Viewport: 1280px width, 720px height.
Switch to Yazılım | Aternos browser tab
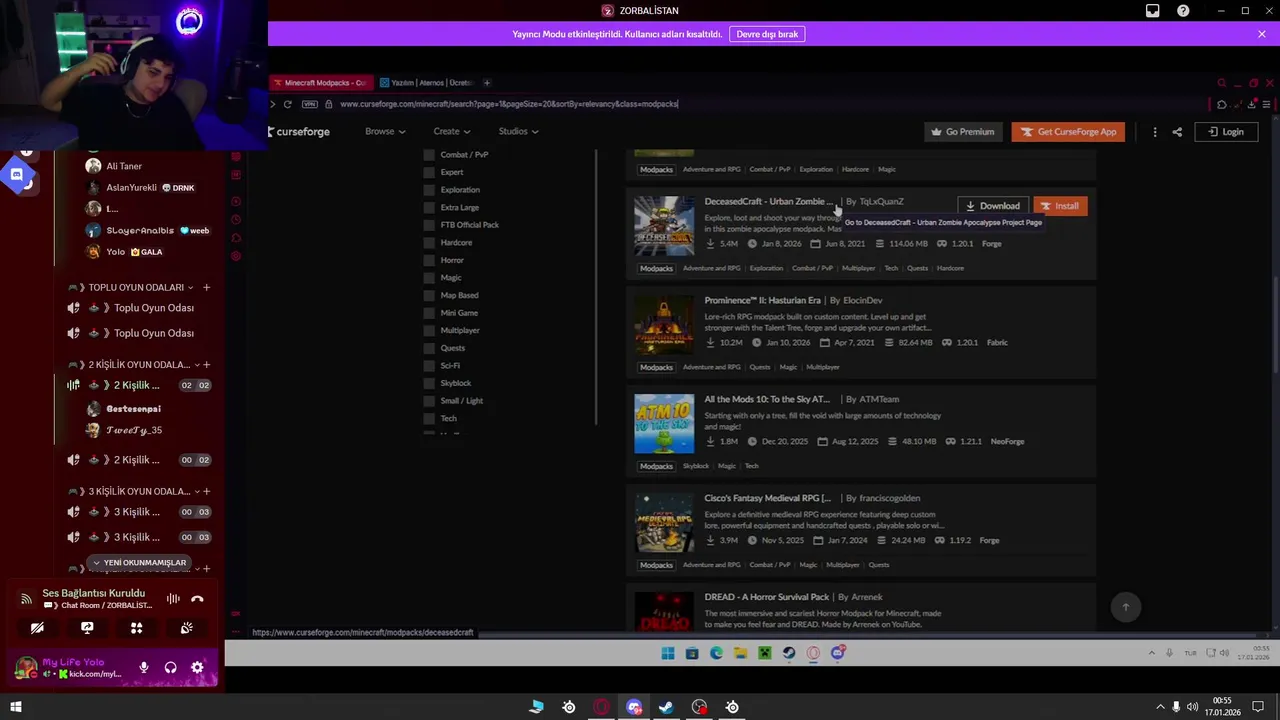pos(426,83)
